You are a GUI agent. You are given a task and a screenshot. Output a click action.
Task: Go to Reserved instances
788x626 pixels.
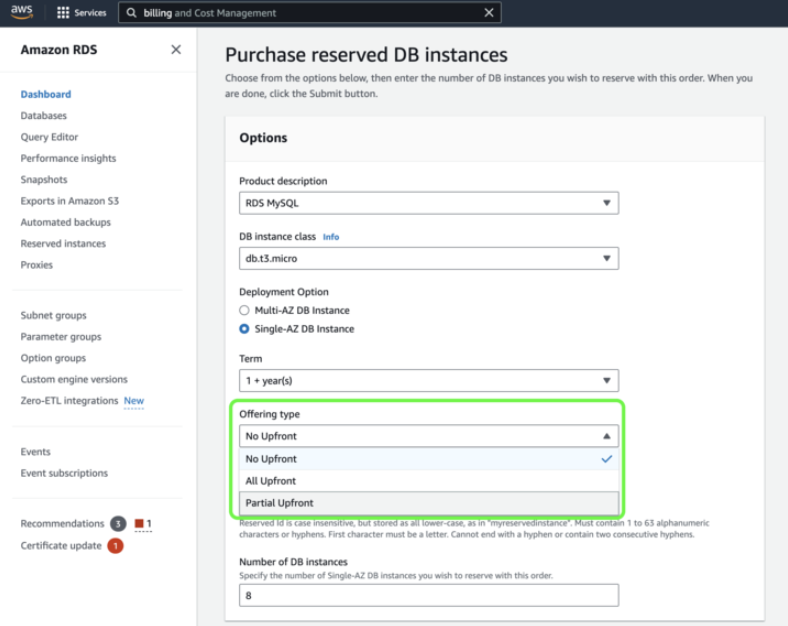pyautogui.click(x=63, y=244)
